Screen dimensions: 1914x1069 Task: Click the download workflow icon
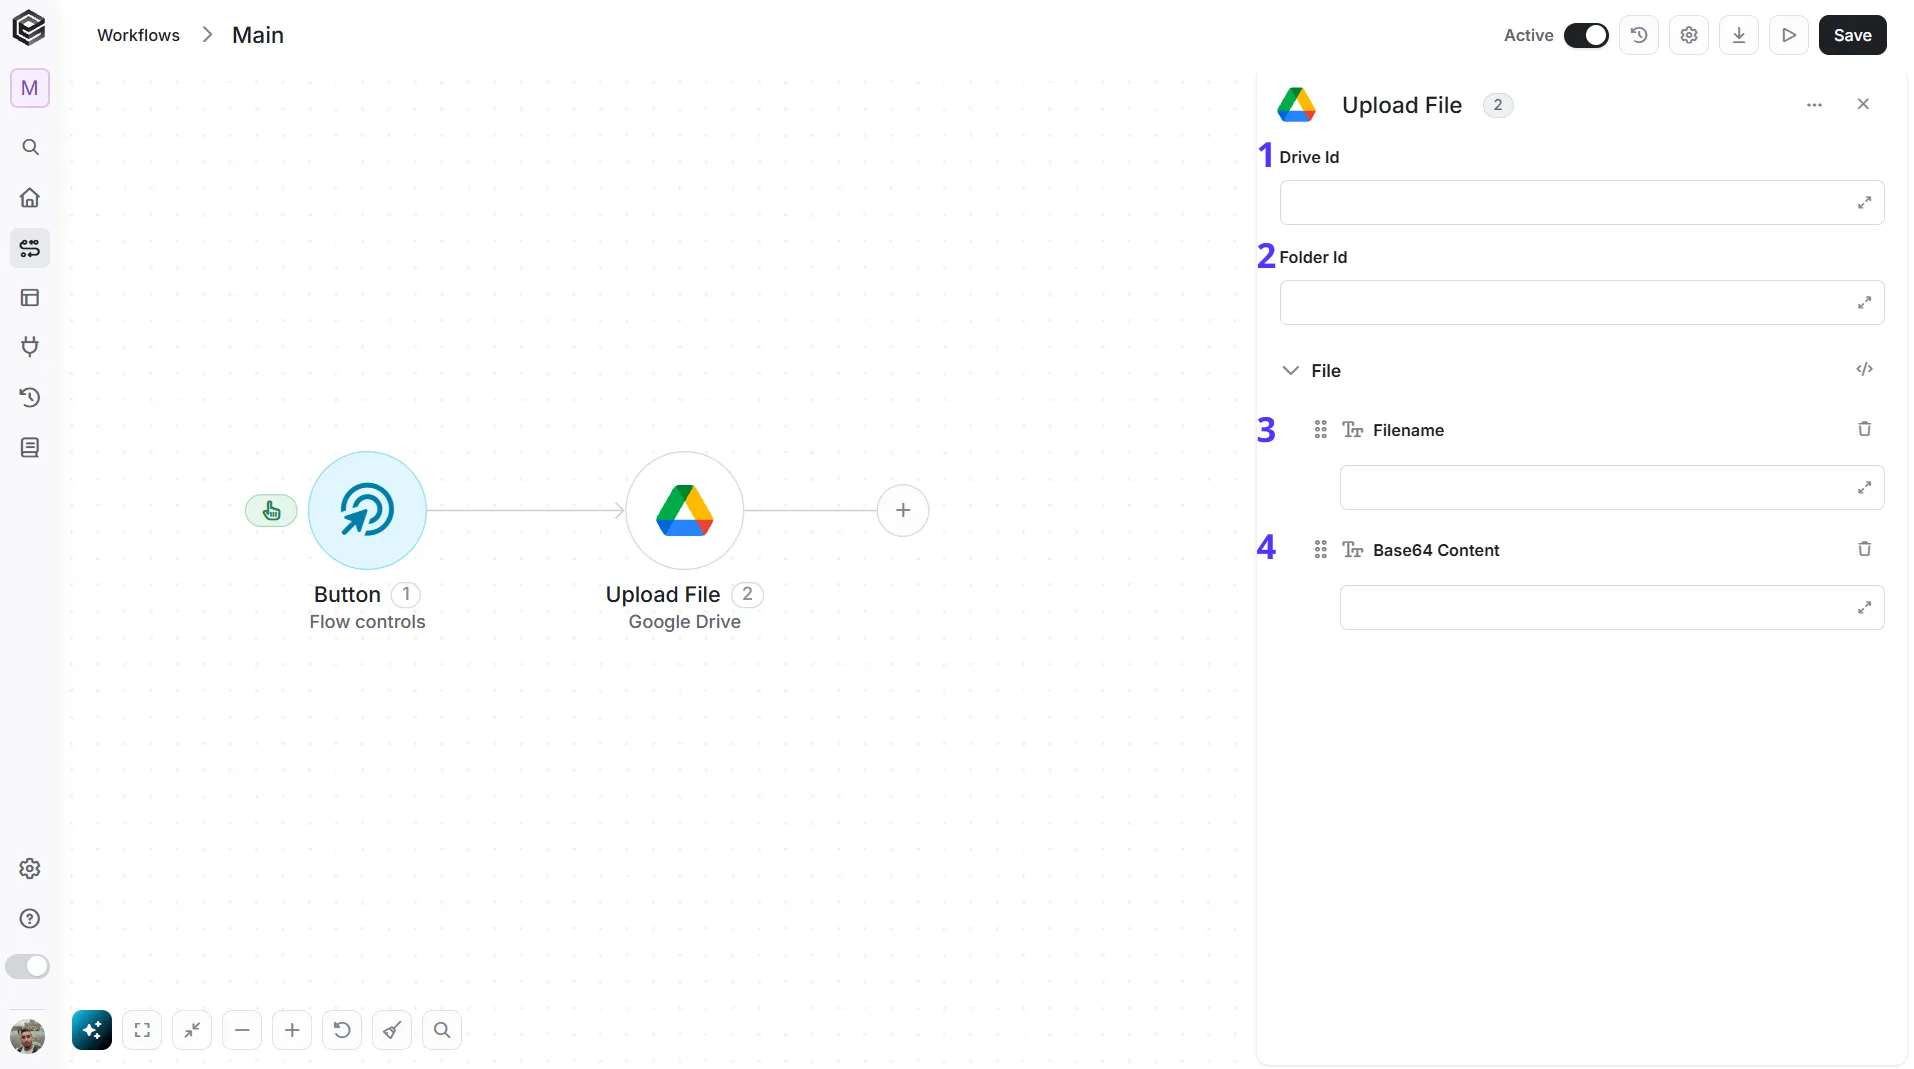point(1739,35)
